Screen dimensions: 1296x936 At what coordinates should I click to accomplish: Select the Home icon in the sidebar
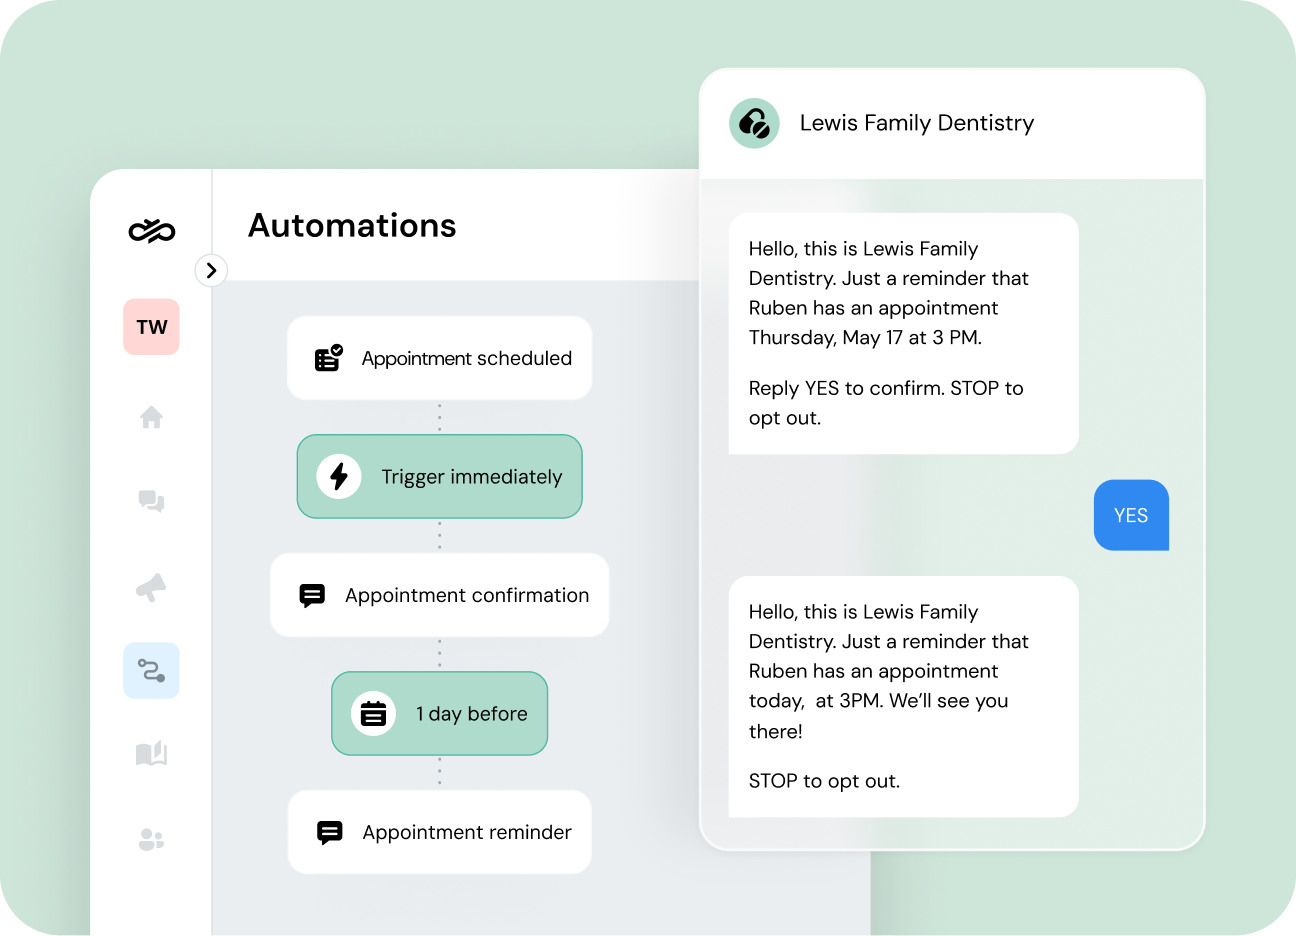151,417
